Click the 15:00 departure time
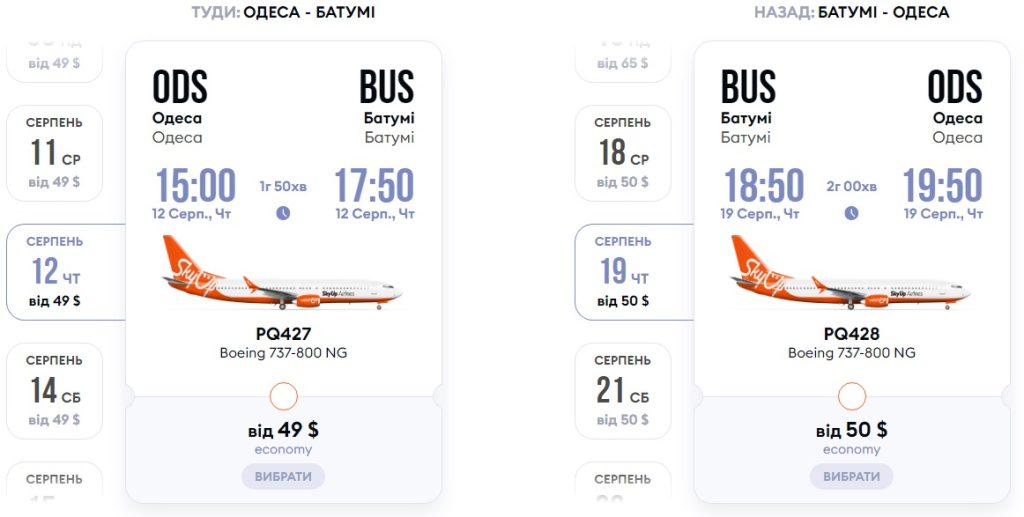 pos(195,186)
